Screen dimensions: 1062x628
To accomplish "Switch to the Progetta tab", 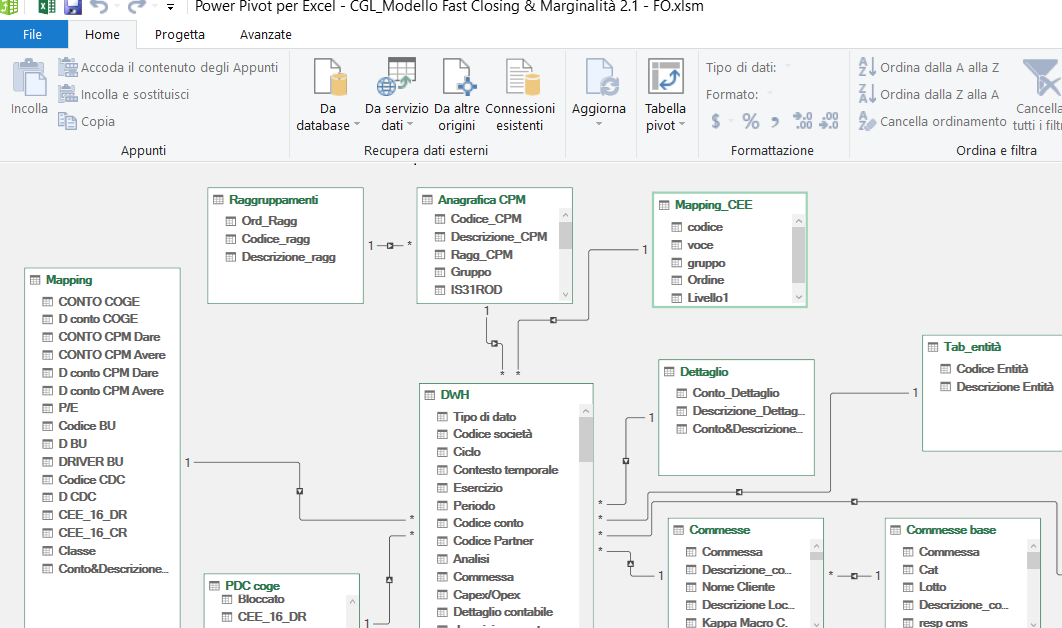I will (179, 35).
